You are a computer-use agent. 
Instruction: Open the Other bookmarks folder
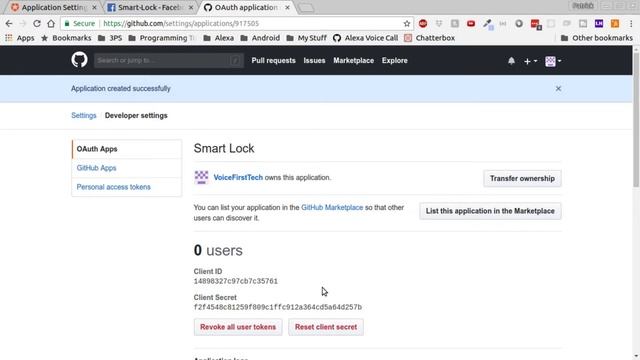[x=597, y=38]
